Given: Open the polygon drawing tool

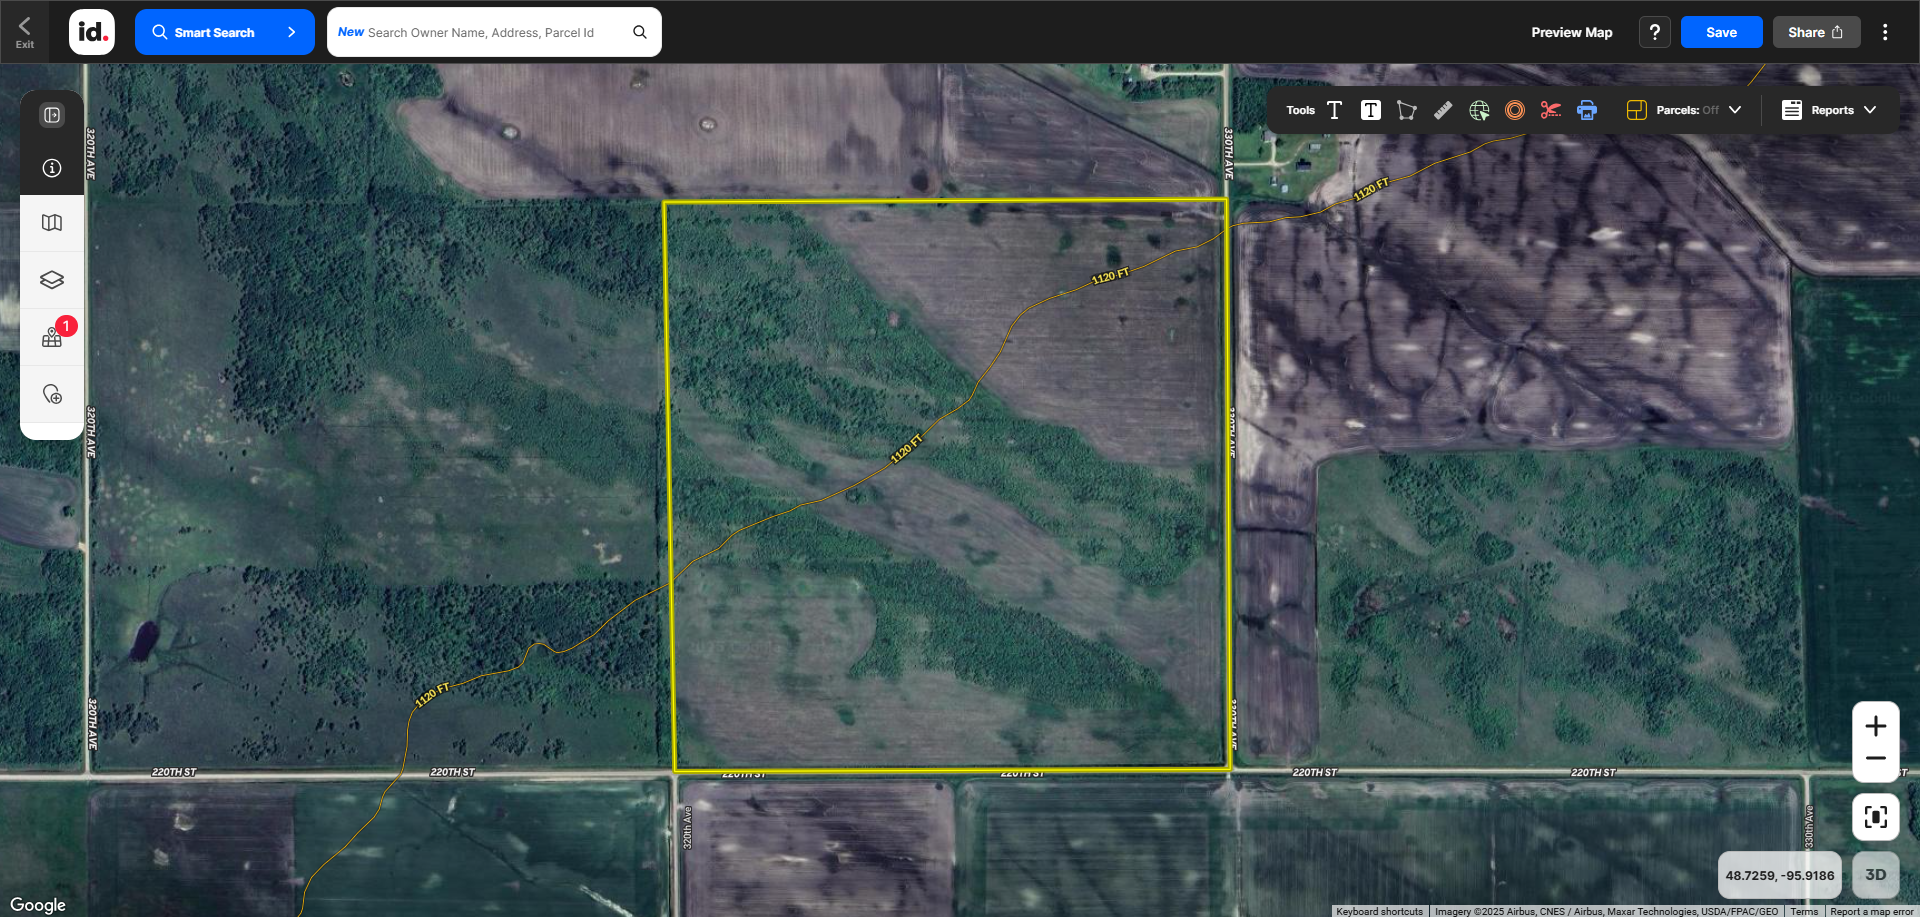Looking at the screenshot, I should [1406, 110].
